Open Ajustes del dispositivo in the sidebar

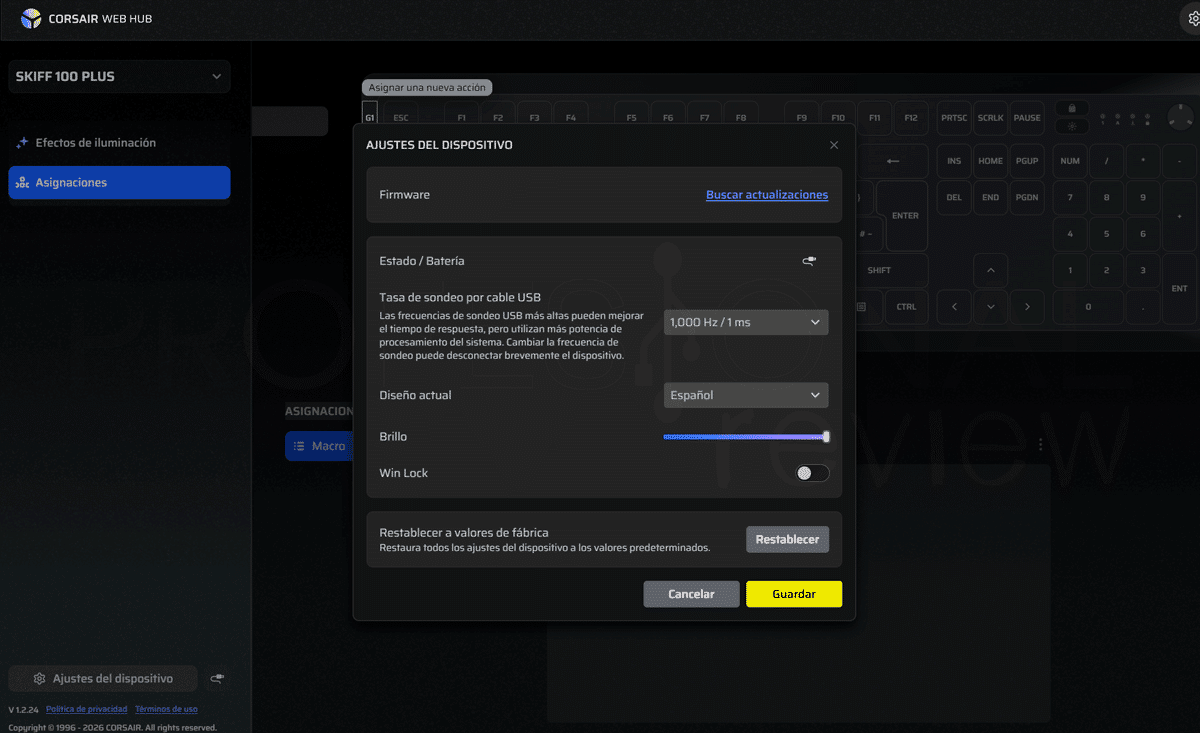(103, 679)
